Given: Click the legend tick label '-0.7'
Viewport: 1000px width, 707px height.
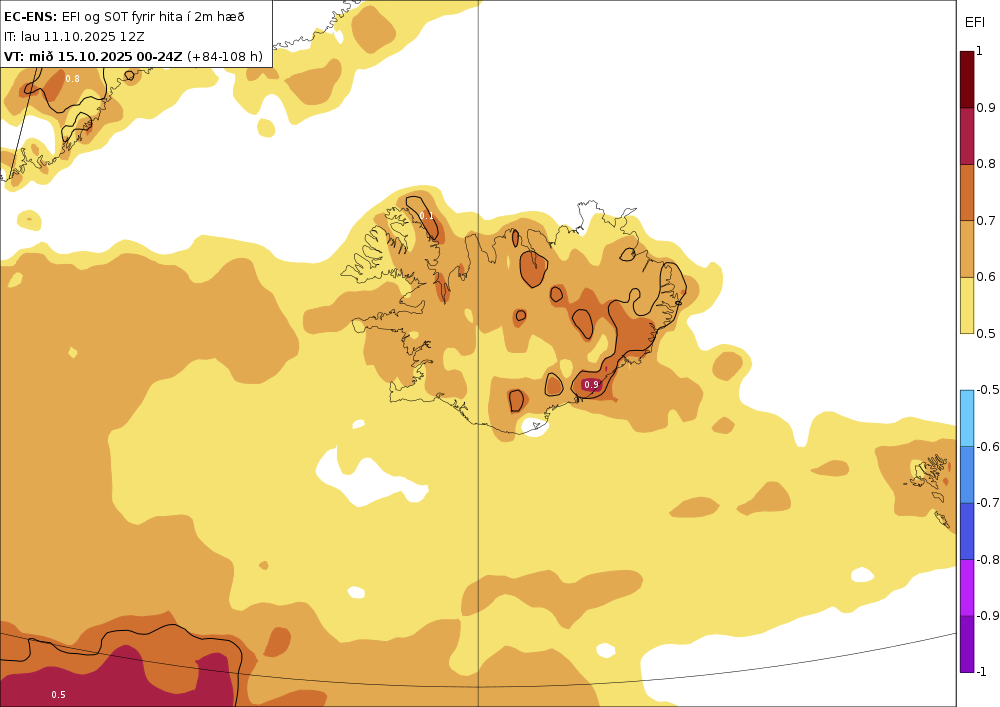Looking at the screenshot, I should coord(988,502).
